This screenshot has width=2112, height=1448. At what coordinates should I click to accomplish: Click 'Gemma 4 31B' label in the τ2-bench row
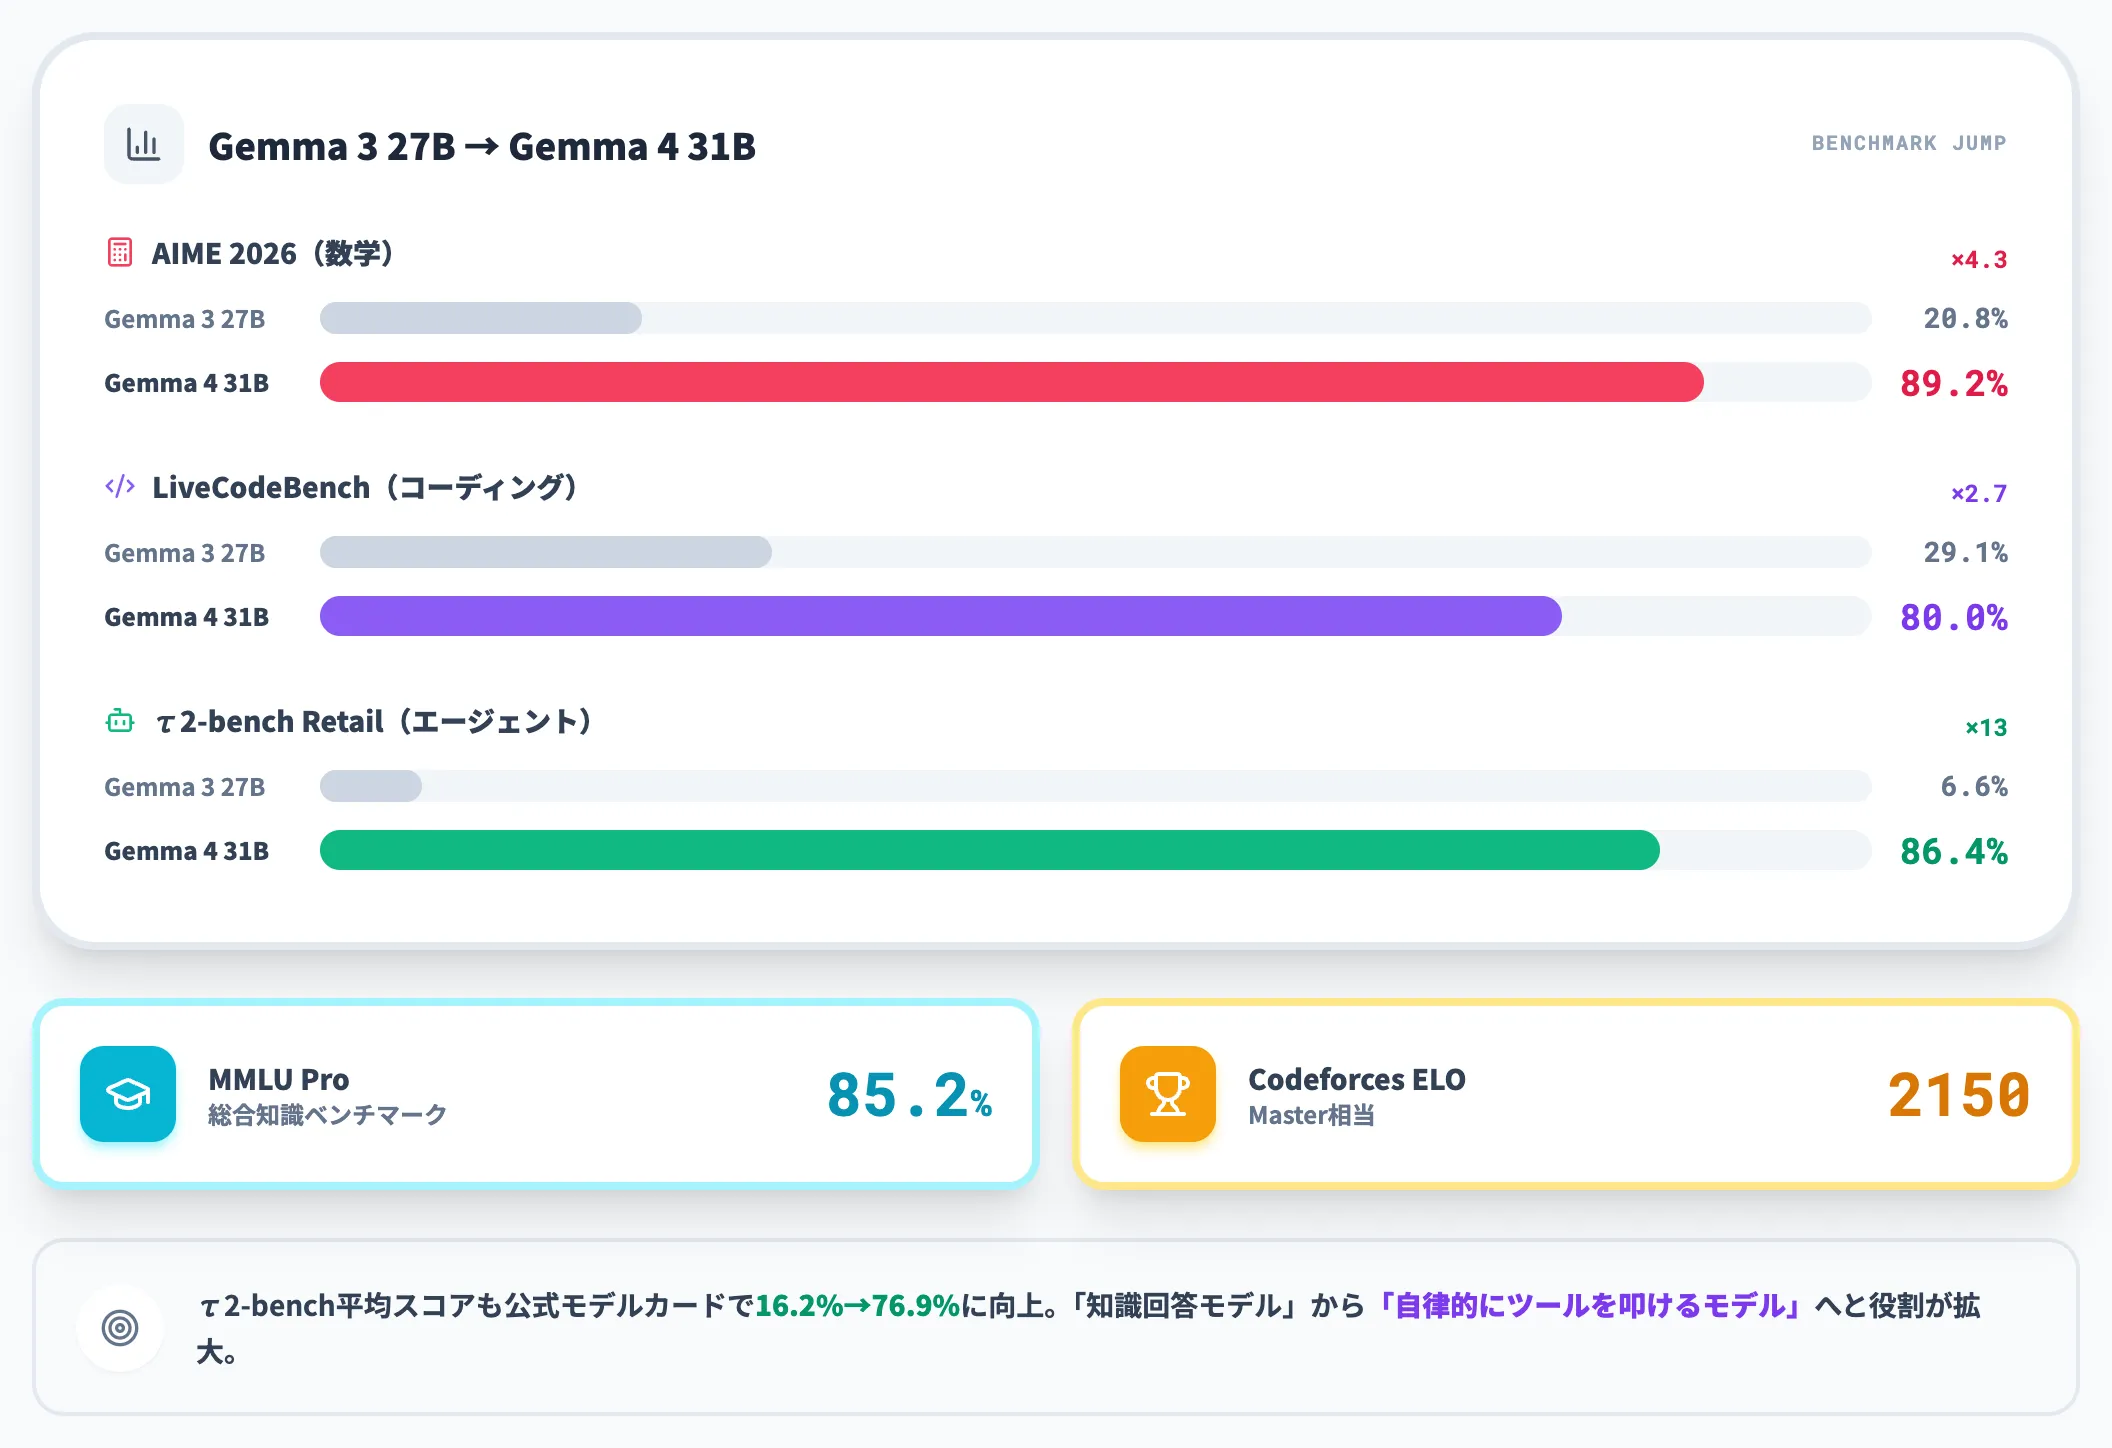tap(186, 851)
